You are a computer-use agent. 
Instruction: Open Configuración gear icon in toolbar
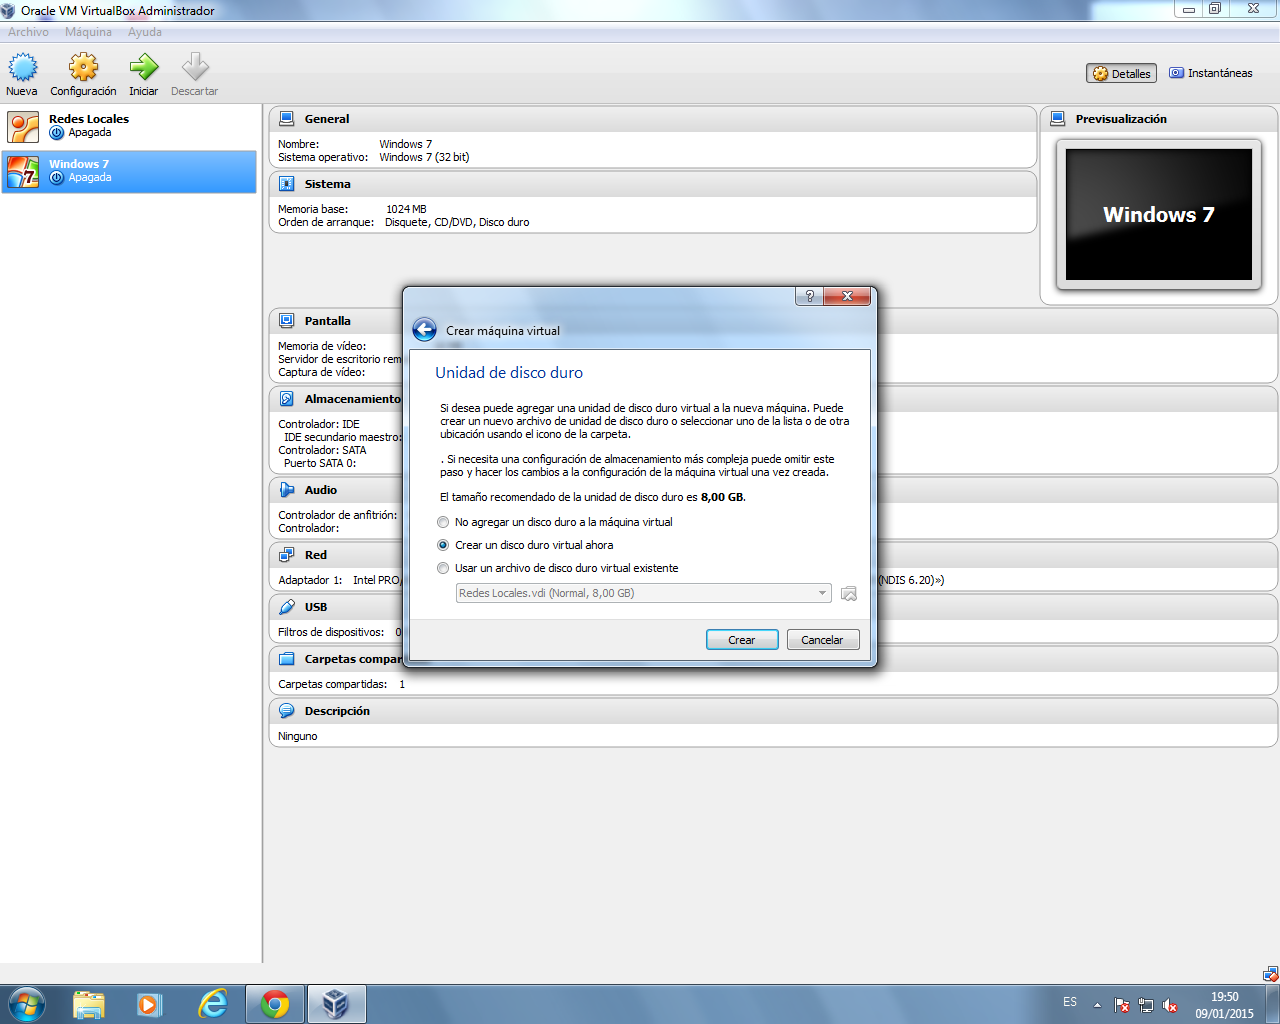coord(83,67)
